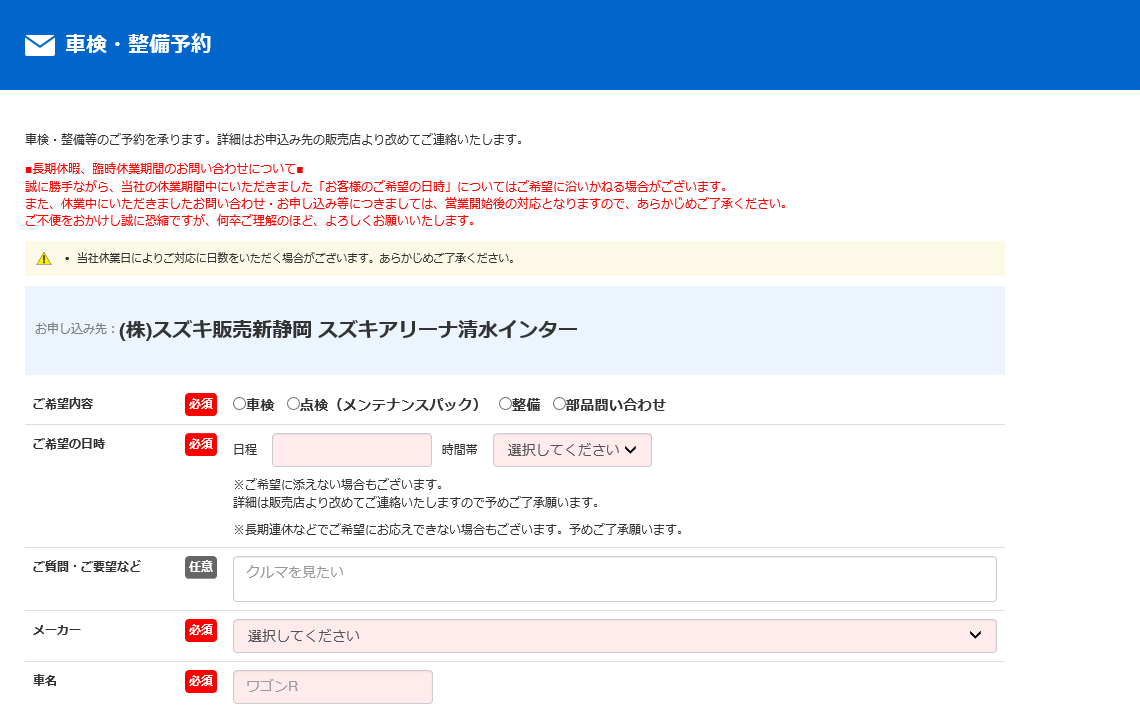This screenshot has height=710, width=1140.
Task: Click the 日程 date input field
Action: pyautogui.click(x=352, y=450)
